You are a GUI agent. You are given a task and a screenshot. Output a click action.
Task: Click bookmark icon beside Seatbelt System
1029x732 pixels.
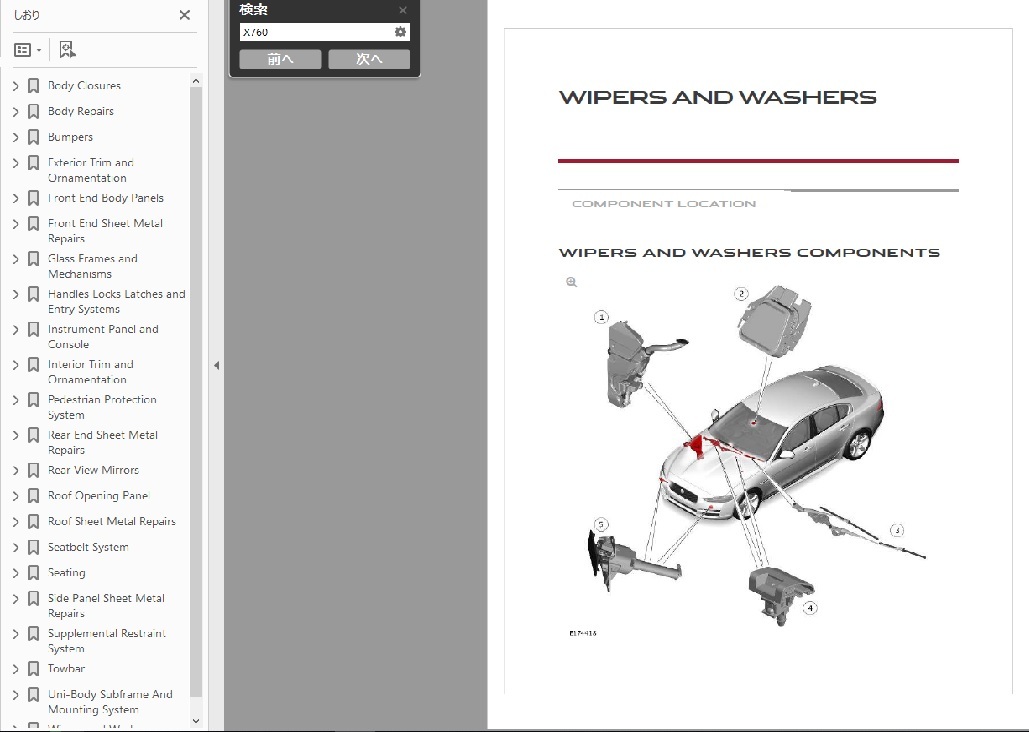[x=33, y=548]
